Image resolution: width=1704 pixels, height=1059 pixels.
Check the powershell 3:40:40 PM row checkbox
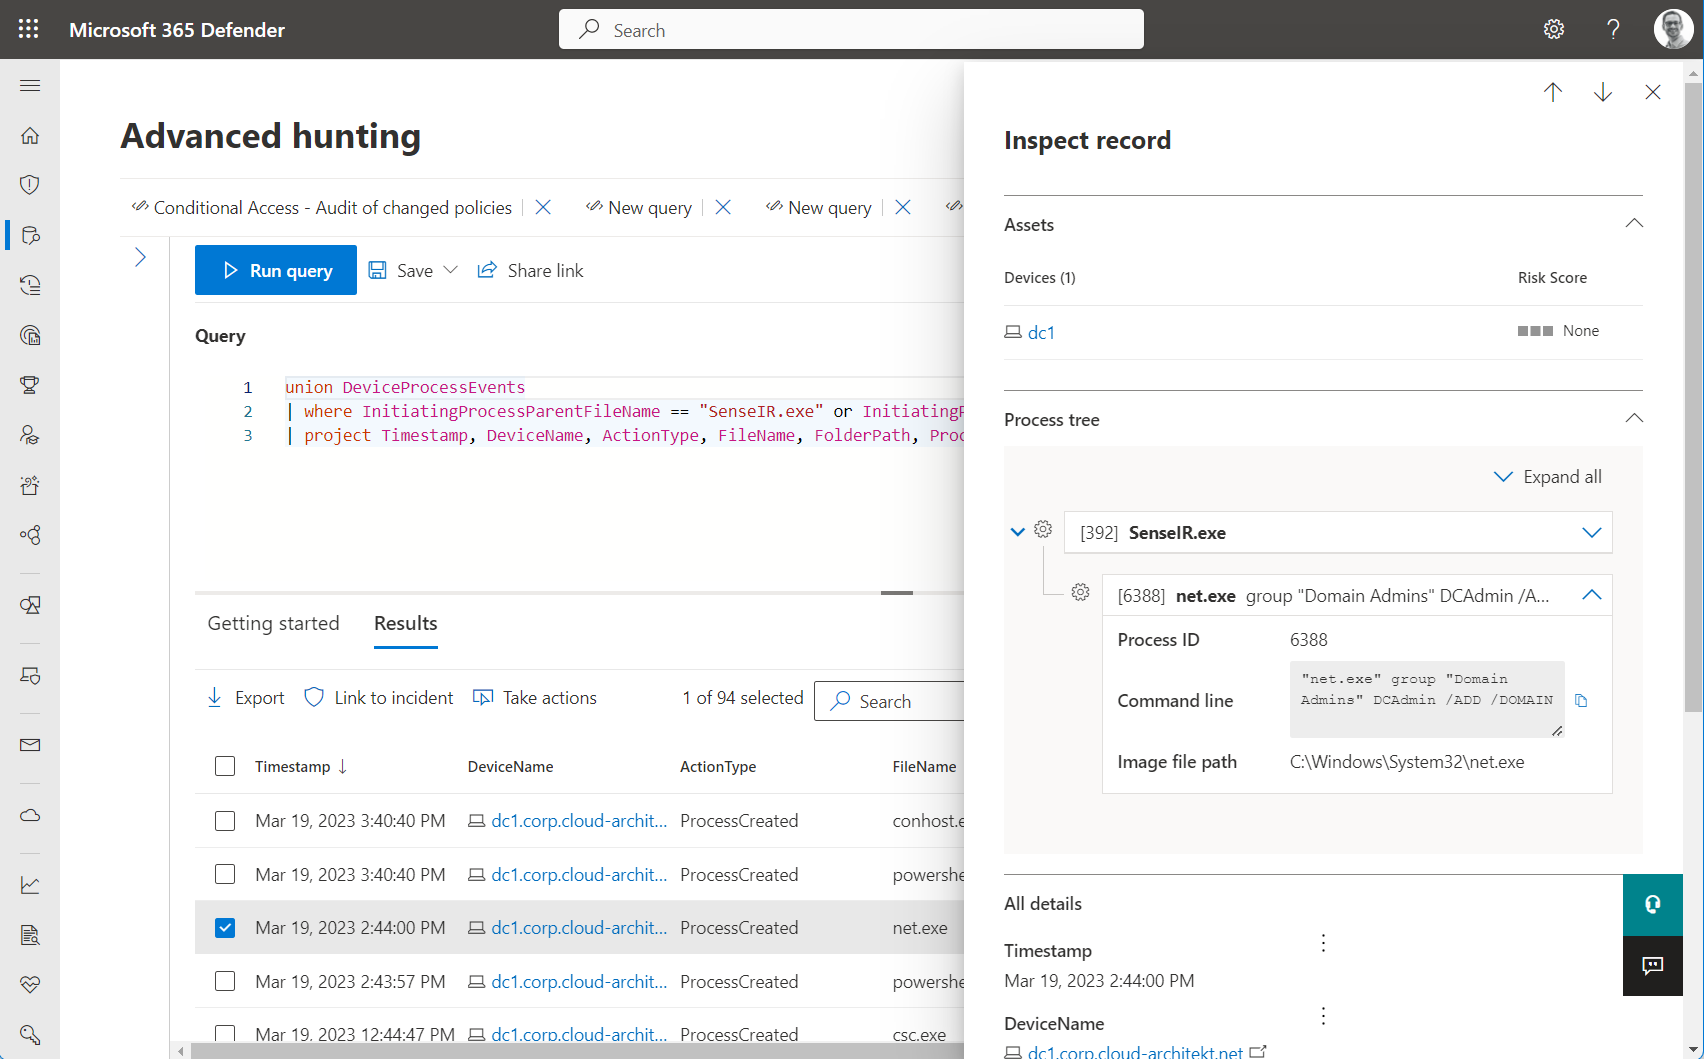coord(225,874)
